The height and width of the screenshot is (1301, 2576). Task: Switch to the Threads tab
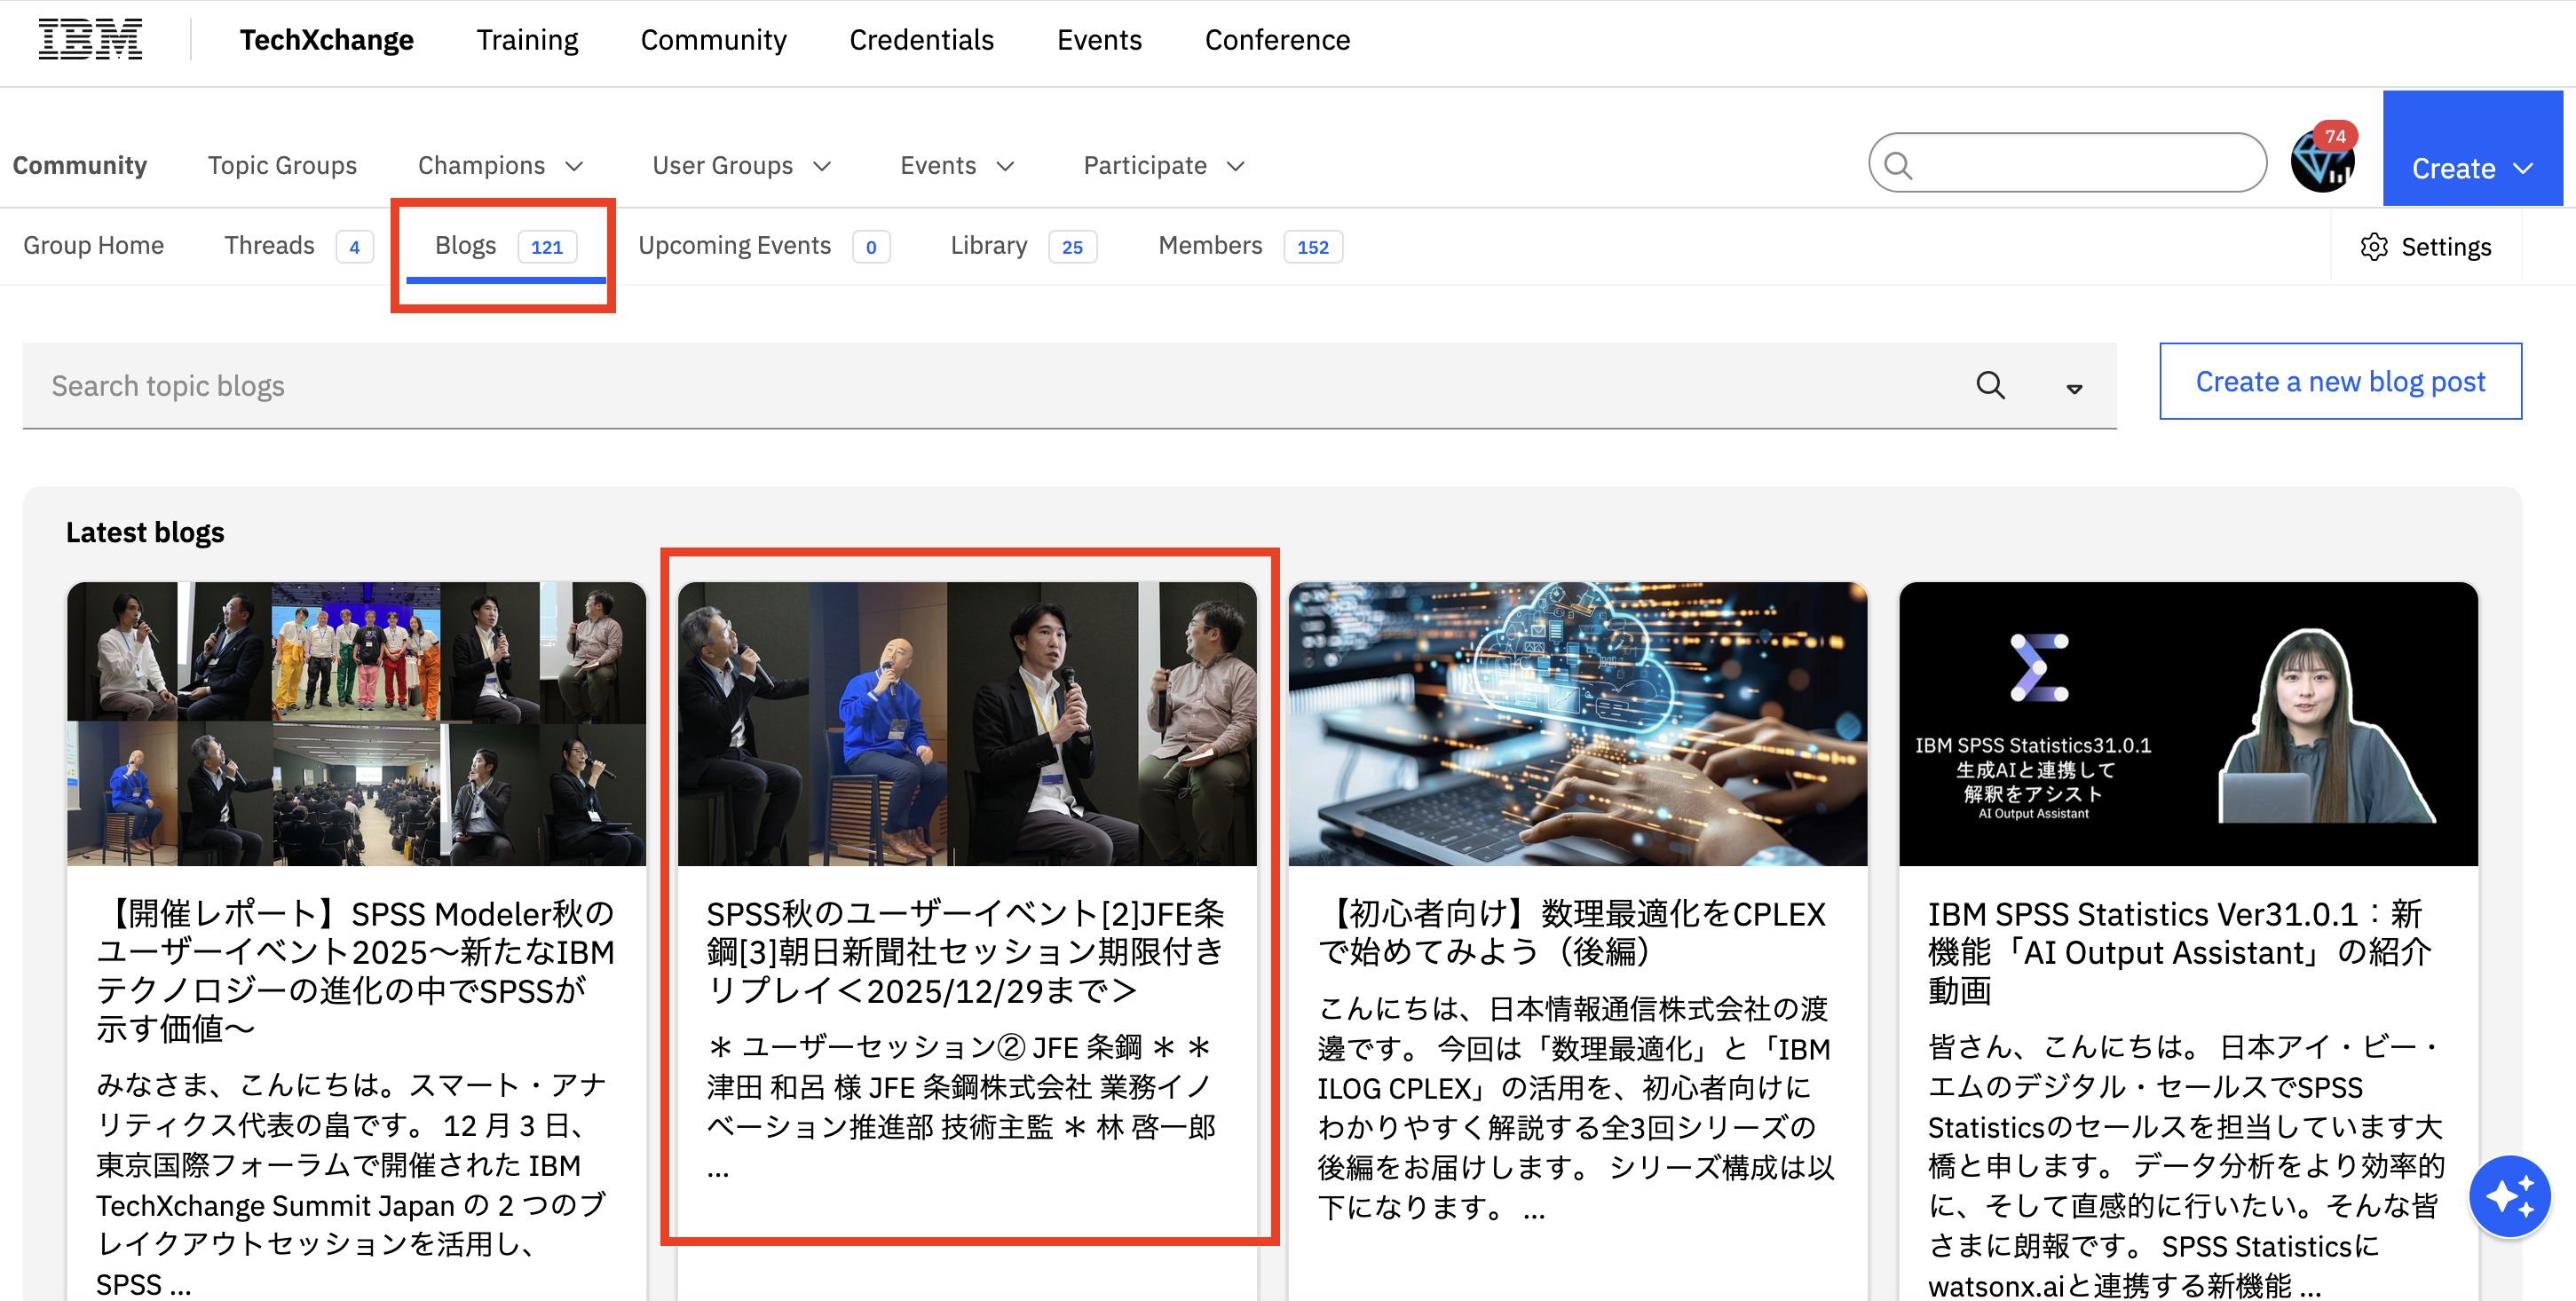pos(270,246)
